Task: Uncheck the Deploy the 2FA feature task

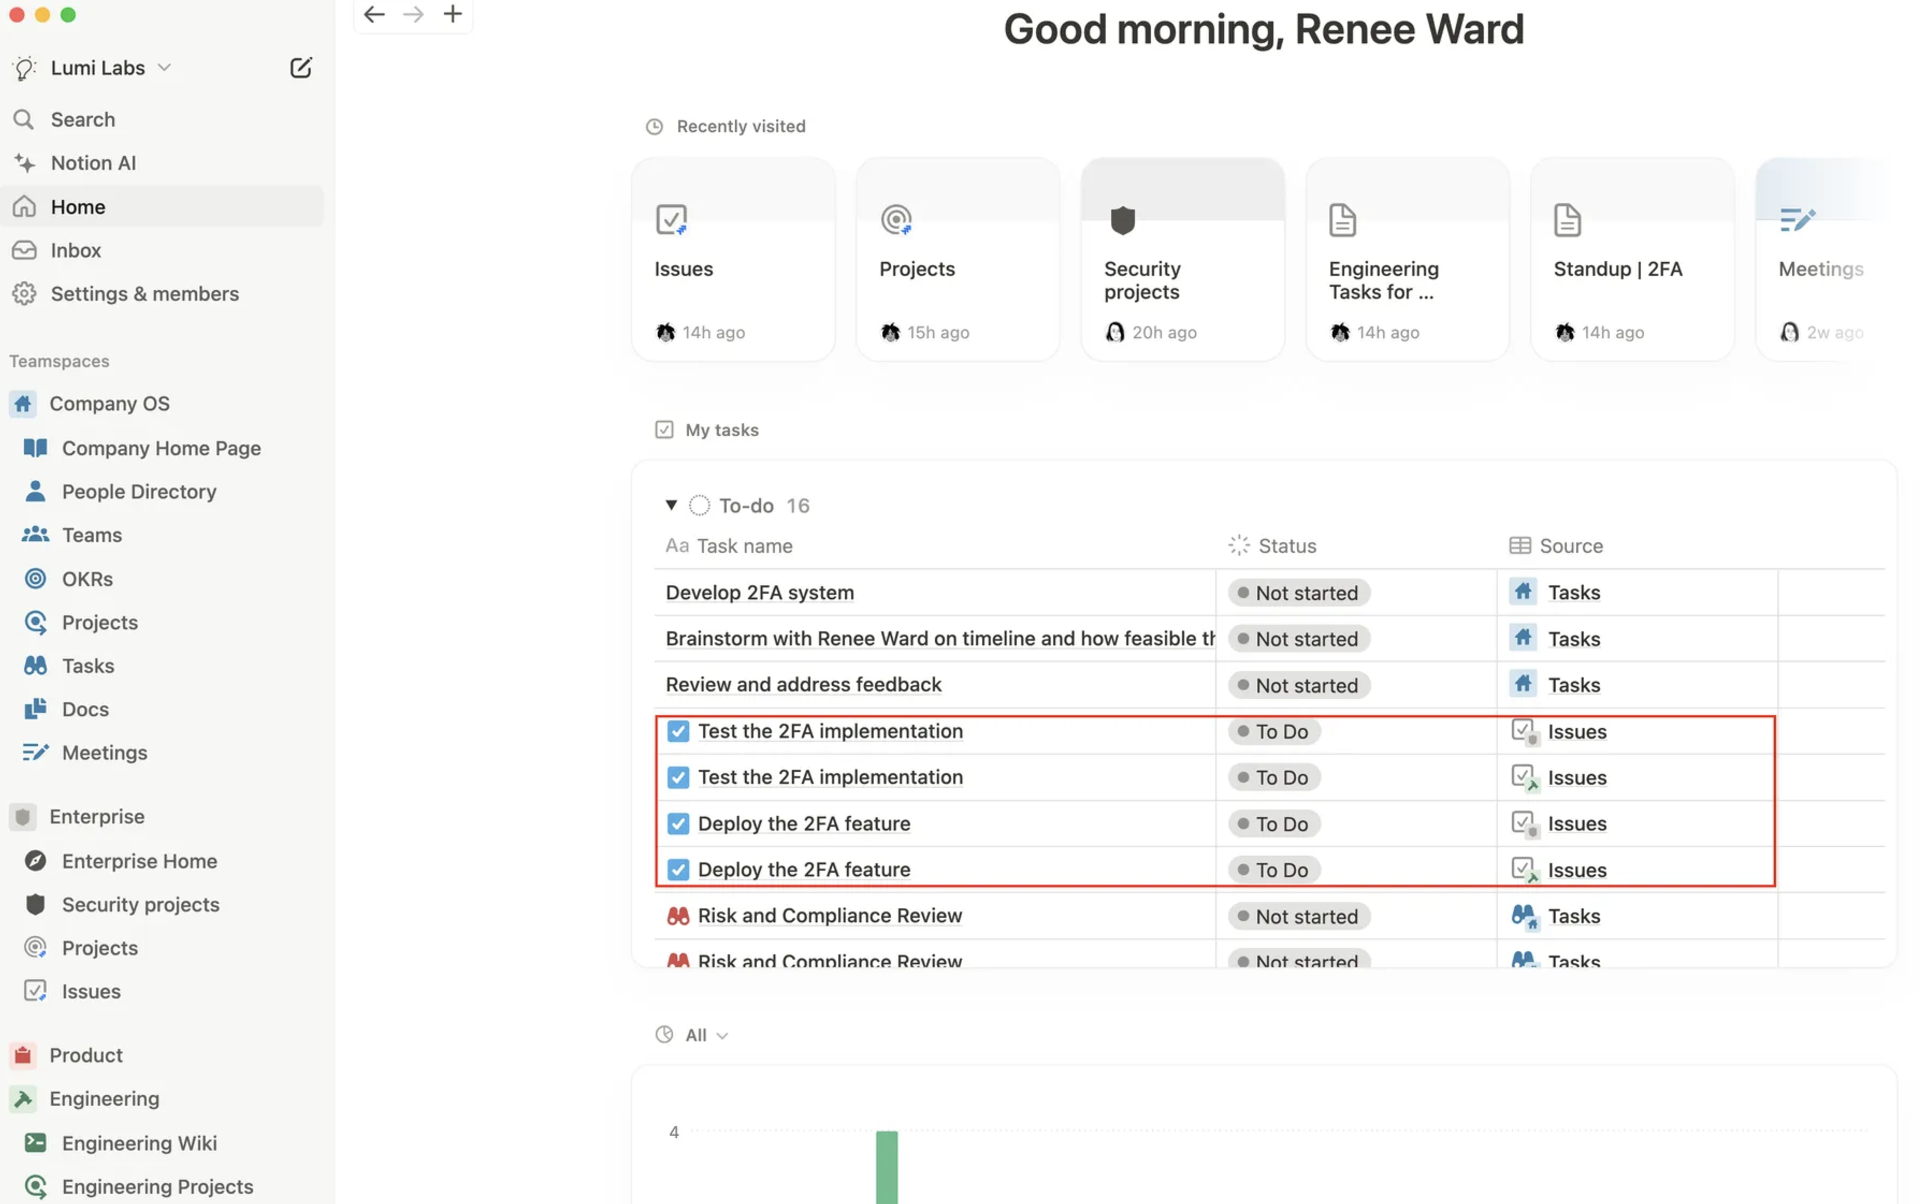Action: [x=678, y=823]
